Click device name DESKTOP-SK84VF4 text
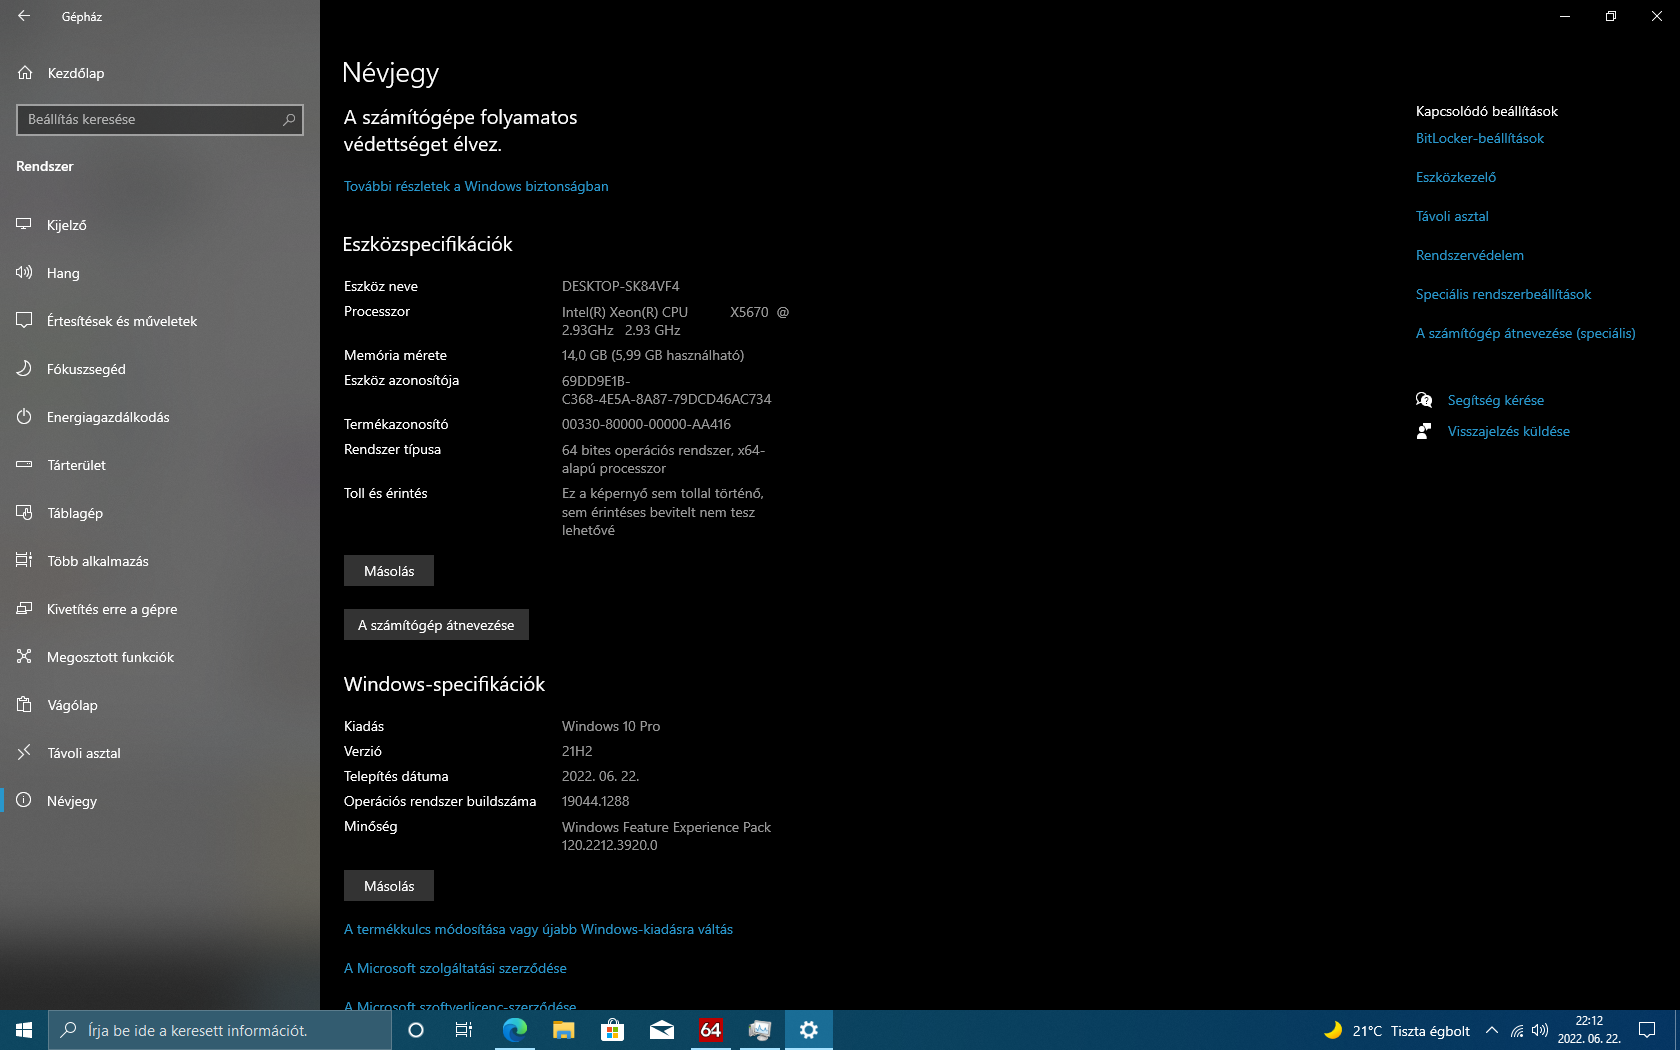Screen dimensions: 1680x1050 click(x=620, y=286)
